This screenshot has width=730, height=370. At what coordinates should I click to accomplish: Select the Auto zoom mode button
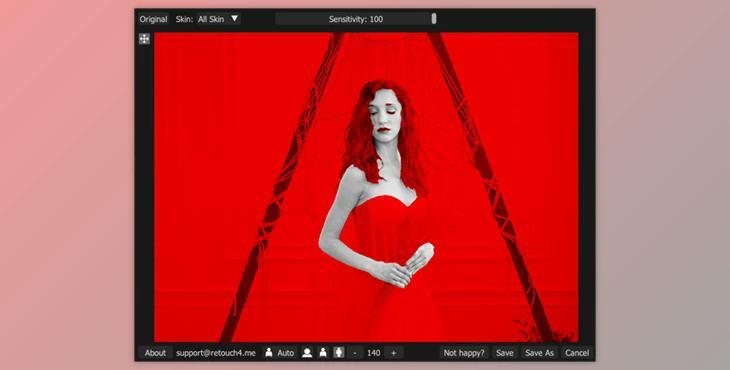pyautogui.click(x=280, y=353)
